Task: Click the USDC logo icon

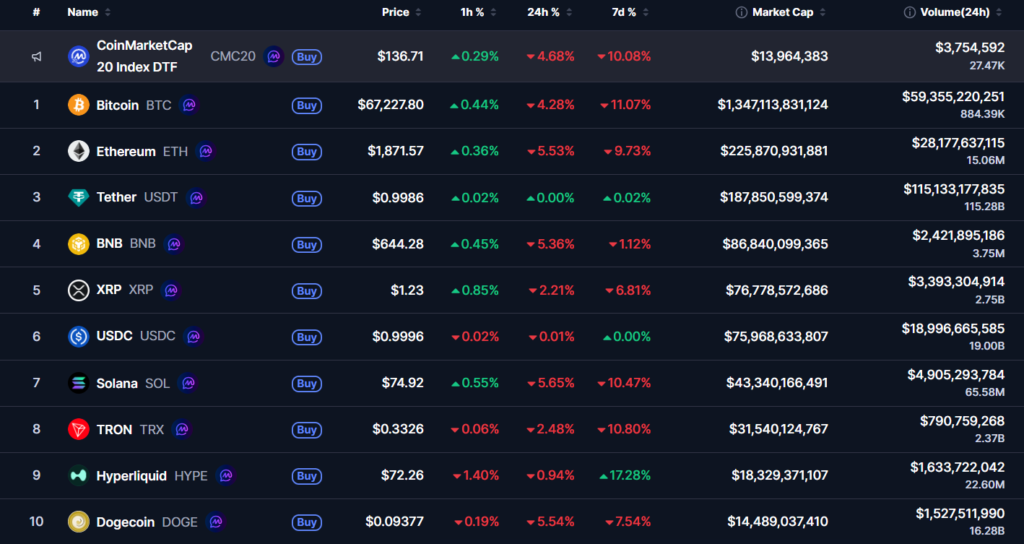Action: point(78,336)
